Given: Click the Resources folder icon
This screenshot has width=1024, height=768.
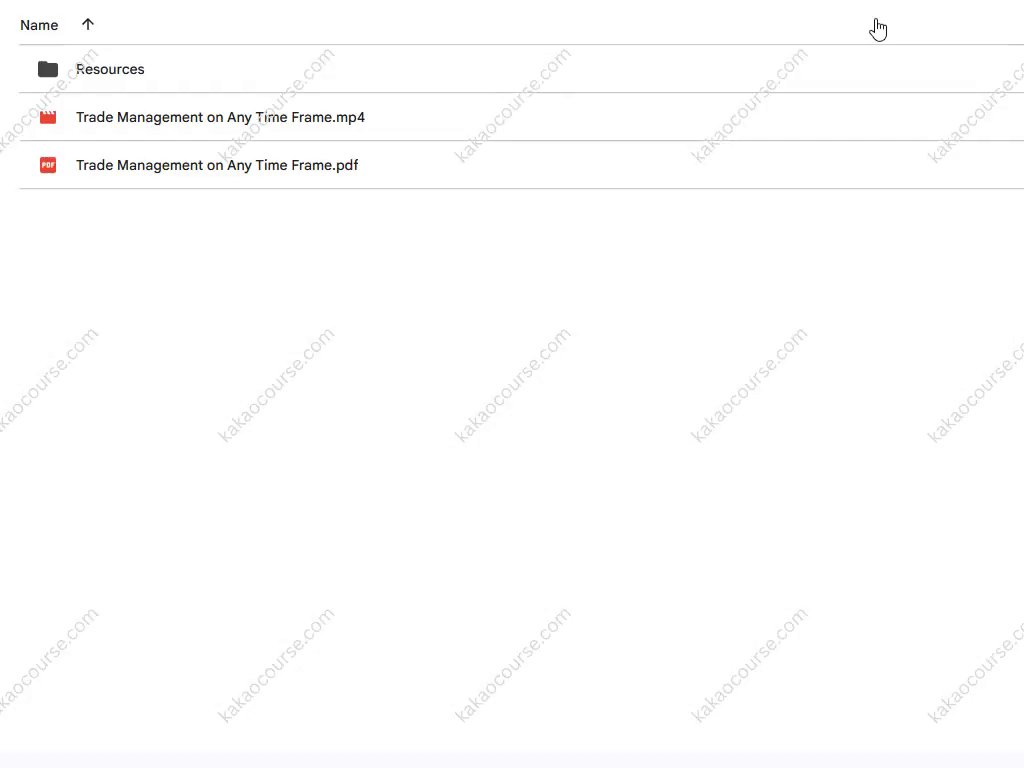Looking at the screenshot, I should [x=48, y=69].
